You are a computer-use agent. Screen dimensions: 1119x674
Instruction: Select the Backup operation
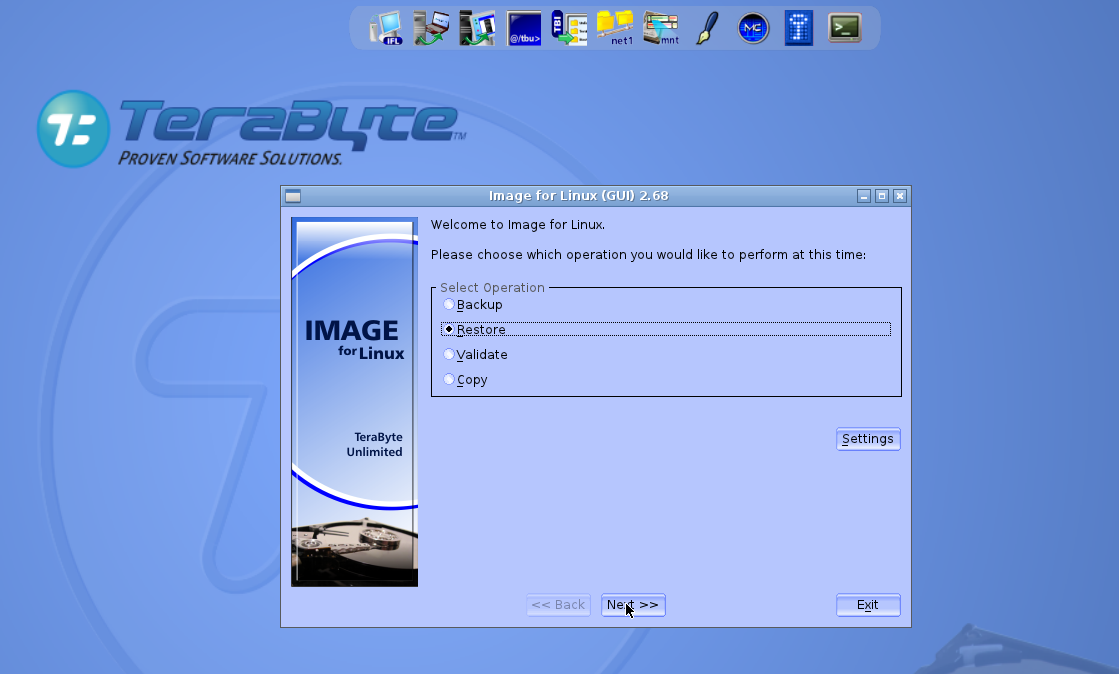tap(472, 305)
